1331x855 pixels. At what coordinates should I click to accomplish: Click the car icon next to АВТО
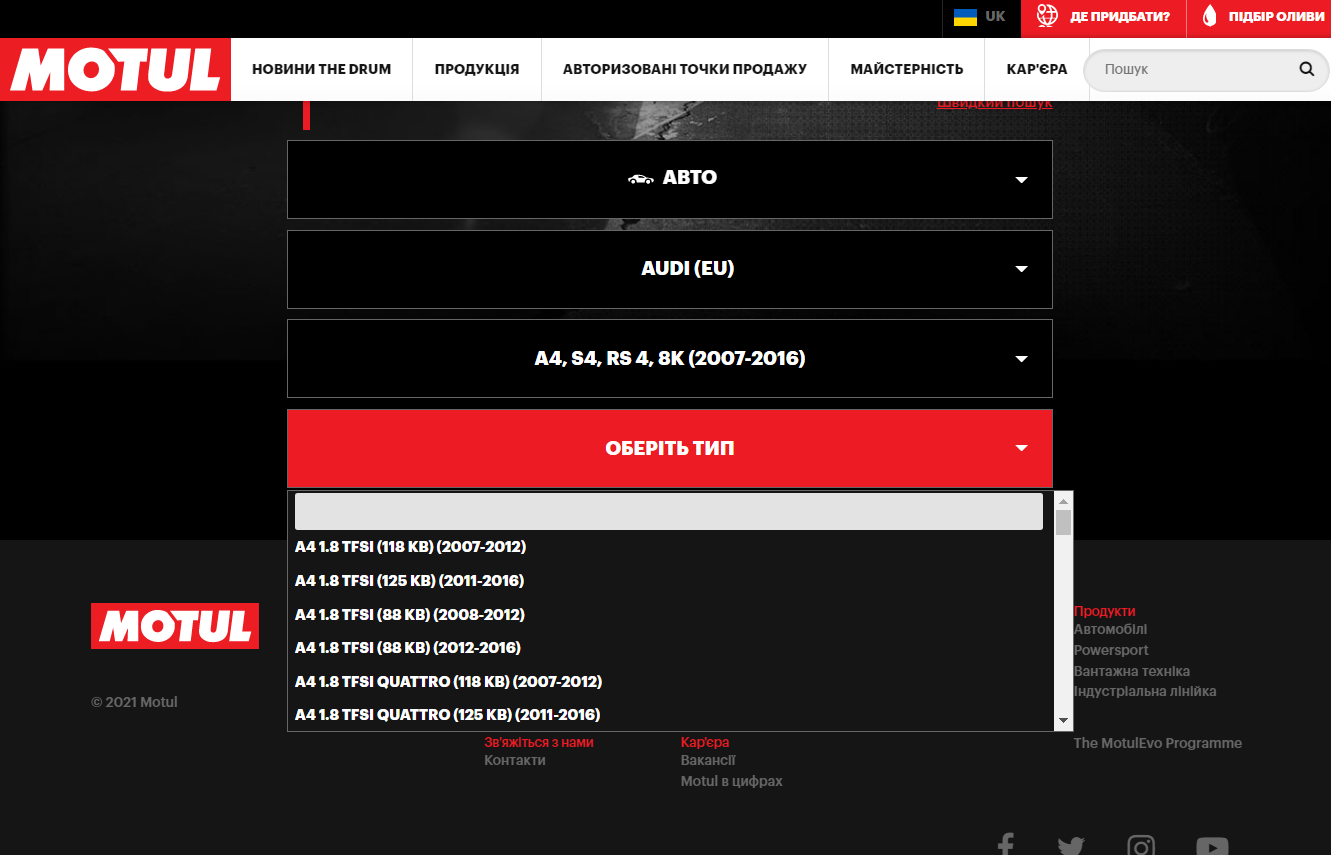(x=640, y=179)
